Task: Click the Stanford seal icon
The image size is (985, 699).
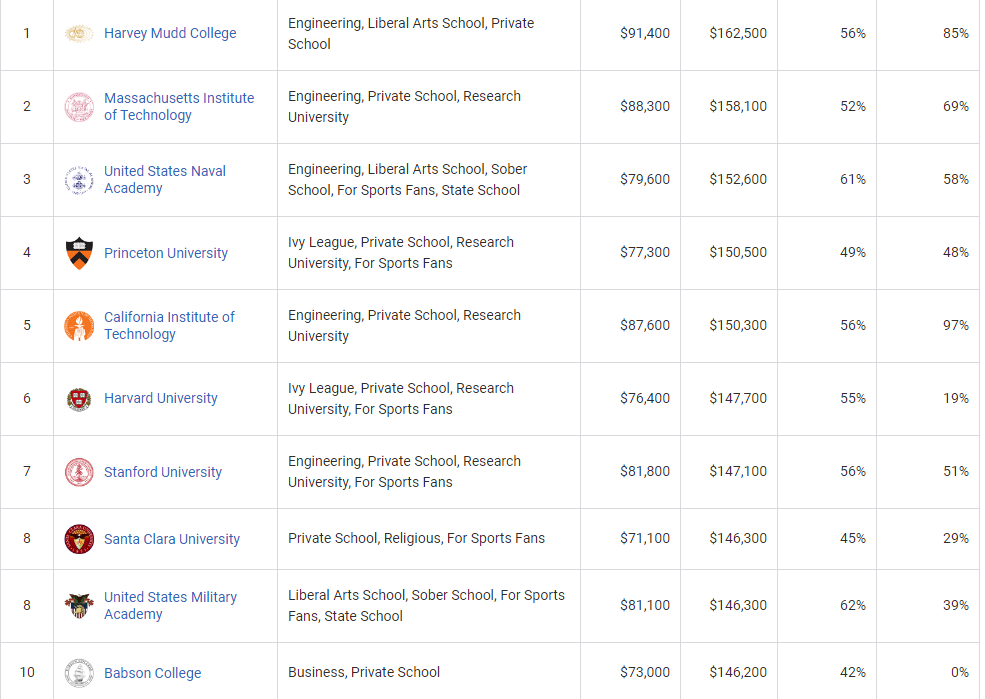Action: point(79,472)
